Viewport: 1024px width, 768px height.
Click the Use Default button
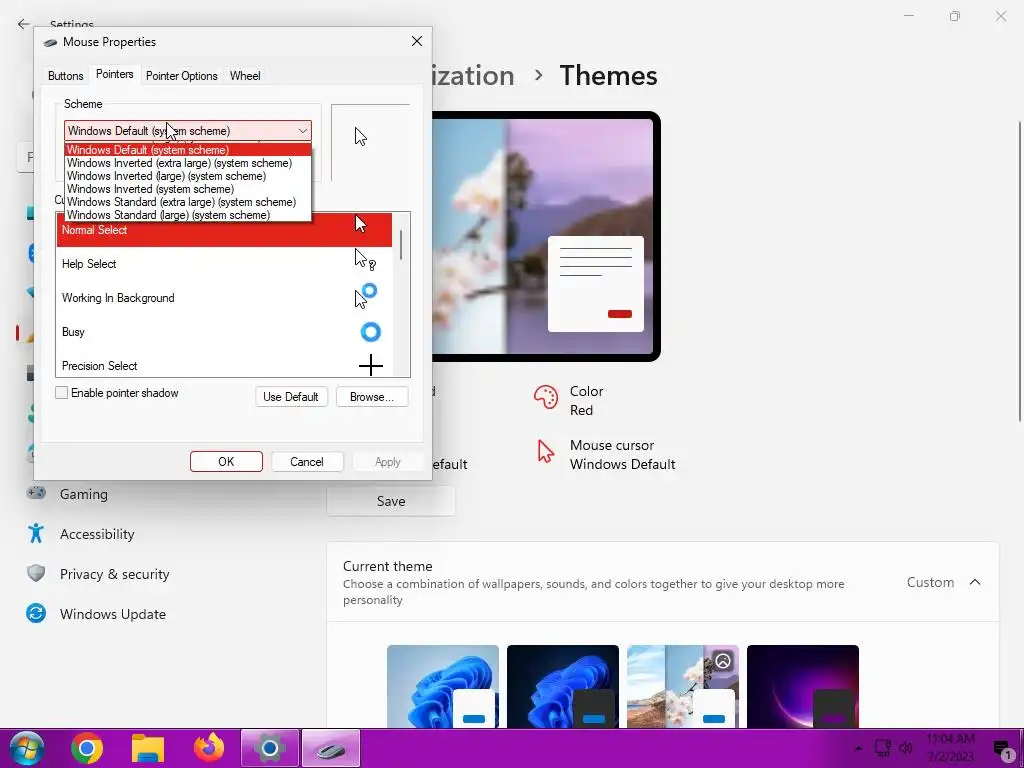click(291, 396)
